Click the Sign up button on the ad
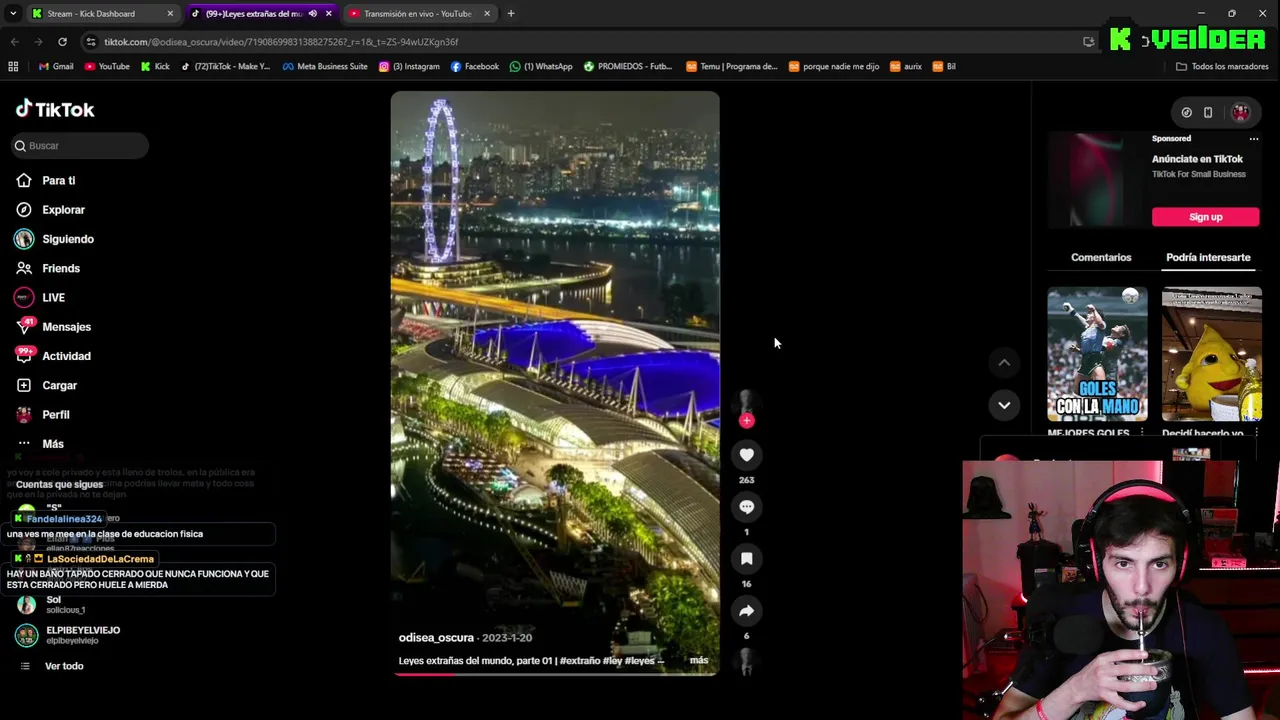 [1205, 217]
